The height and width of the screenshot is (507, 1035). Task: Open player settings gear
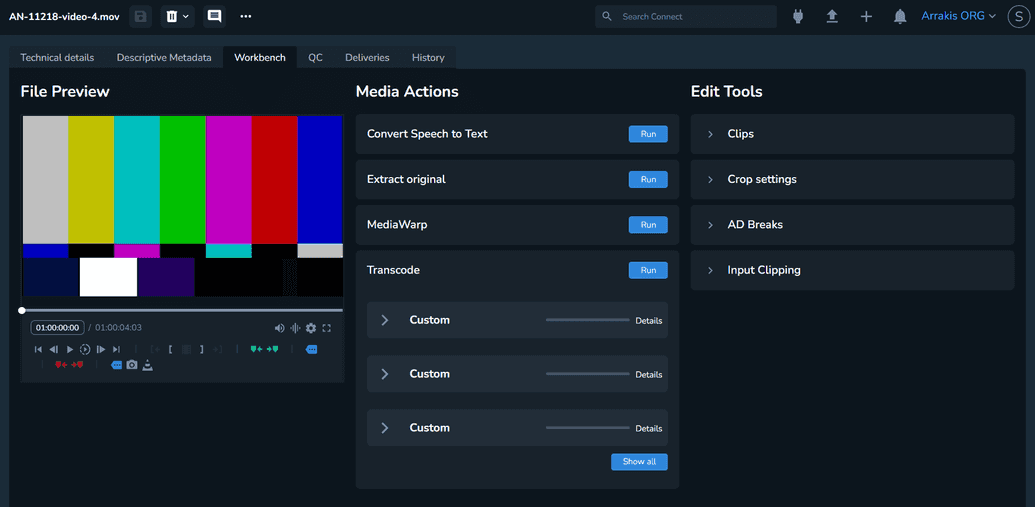311,328
